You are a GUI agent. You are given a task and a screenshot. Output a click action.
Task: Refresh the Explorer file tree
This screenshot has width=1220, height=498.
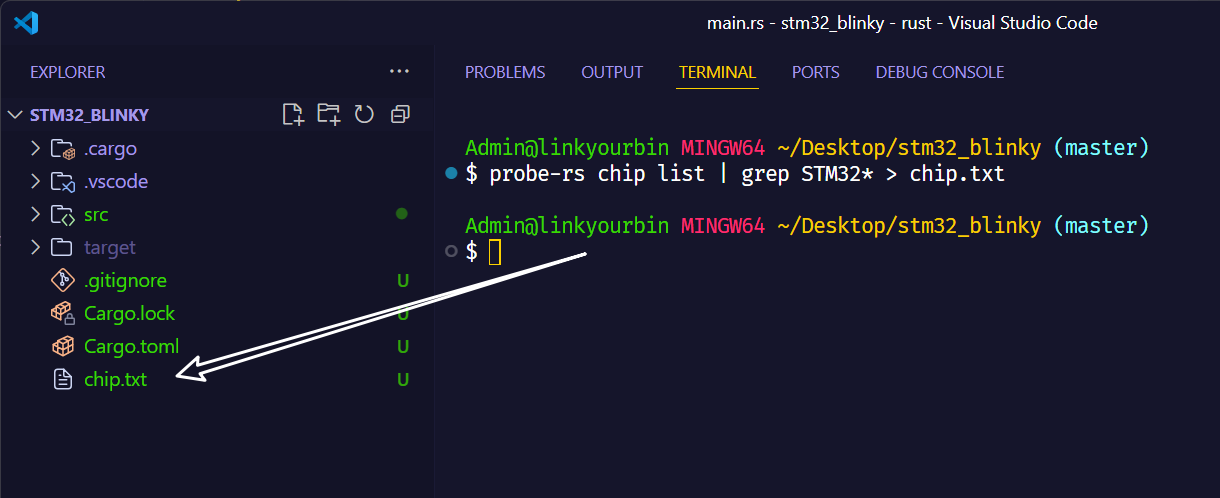click(x=364, y=114)
